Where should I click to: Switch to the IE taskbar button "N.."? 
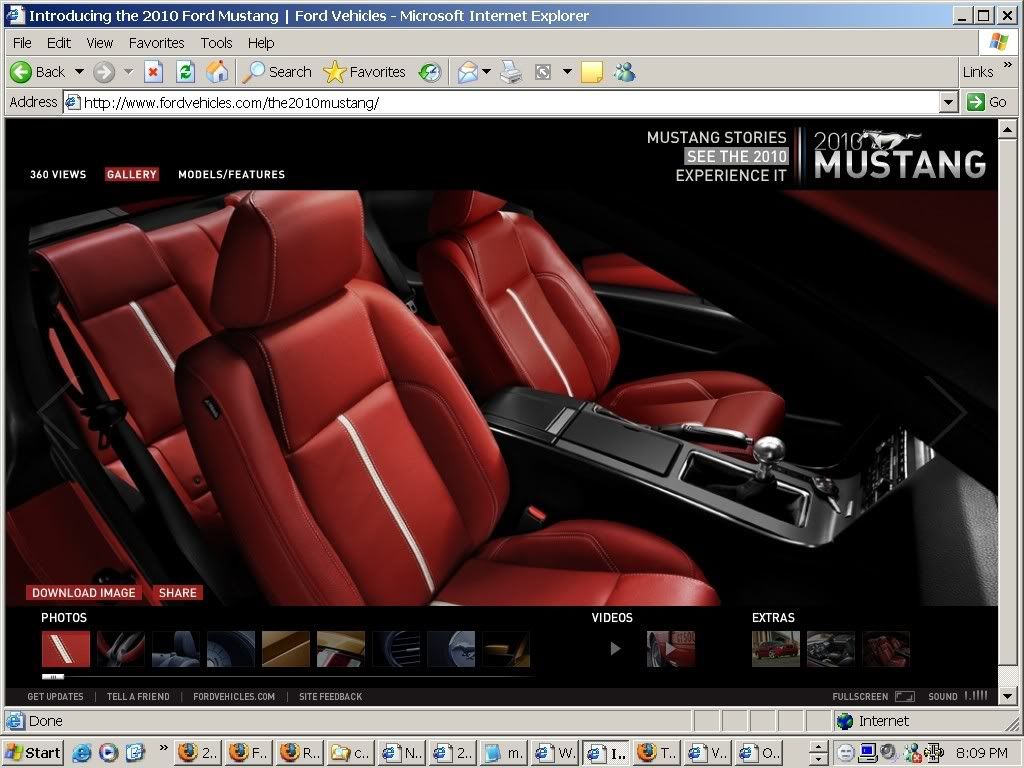(x=401, y=752)
